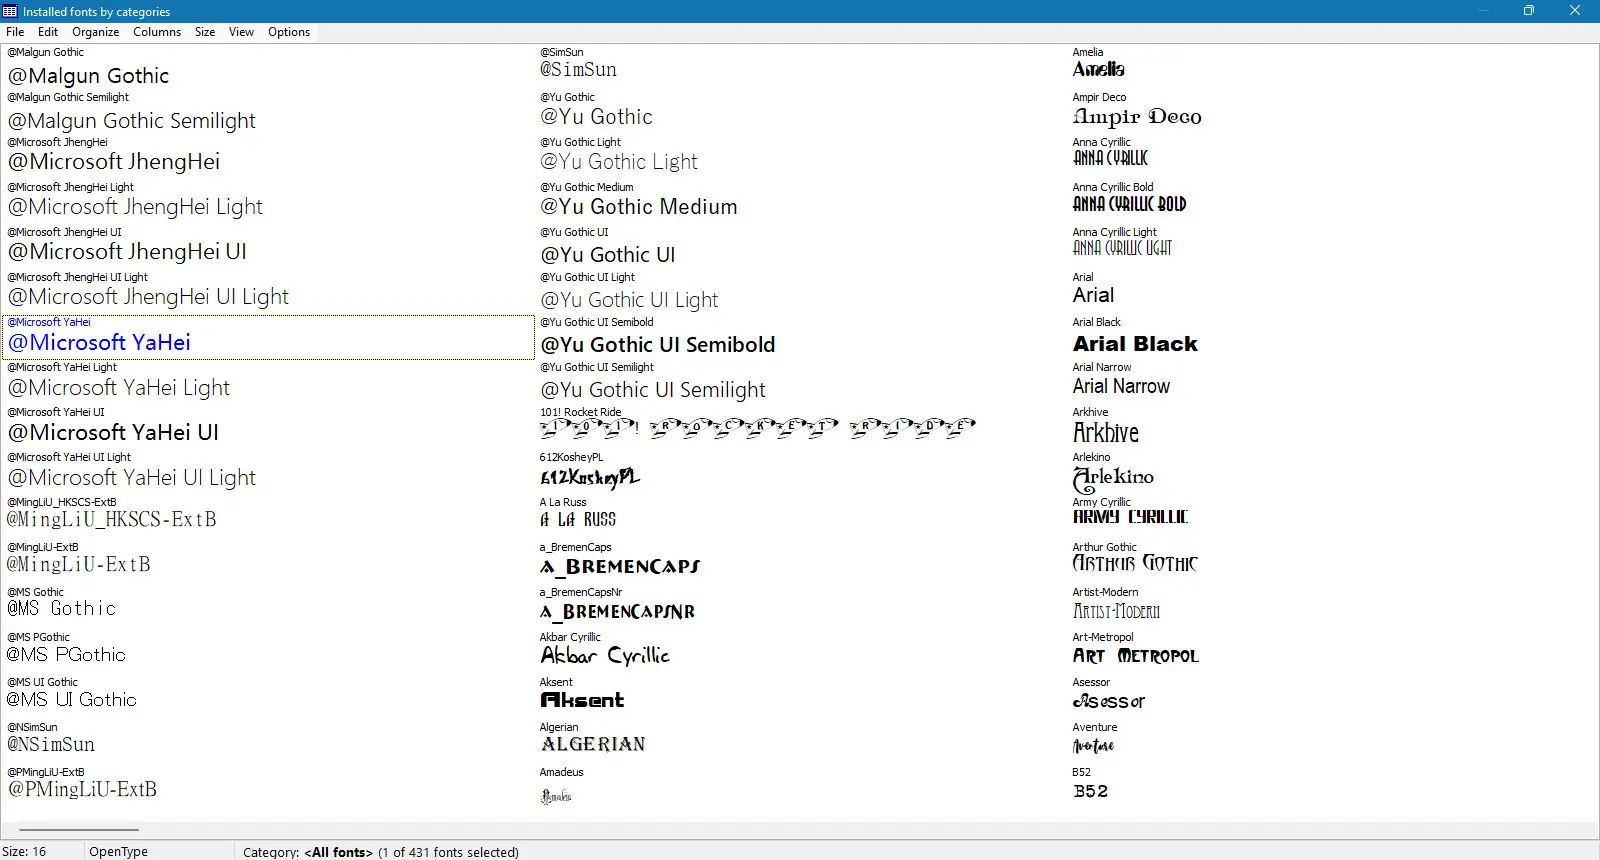1600x860 pixels.
Task: Select the a_BremenCapsNr font sample
Action: point(617,612)
